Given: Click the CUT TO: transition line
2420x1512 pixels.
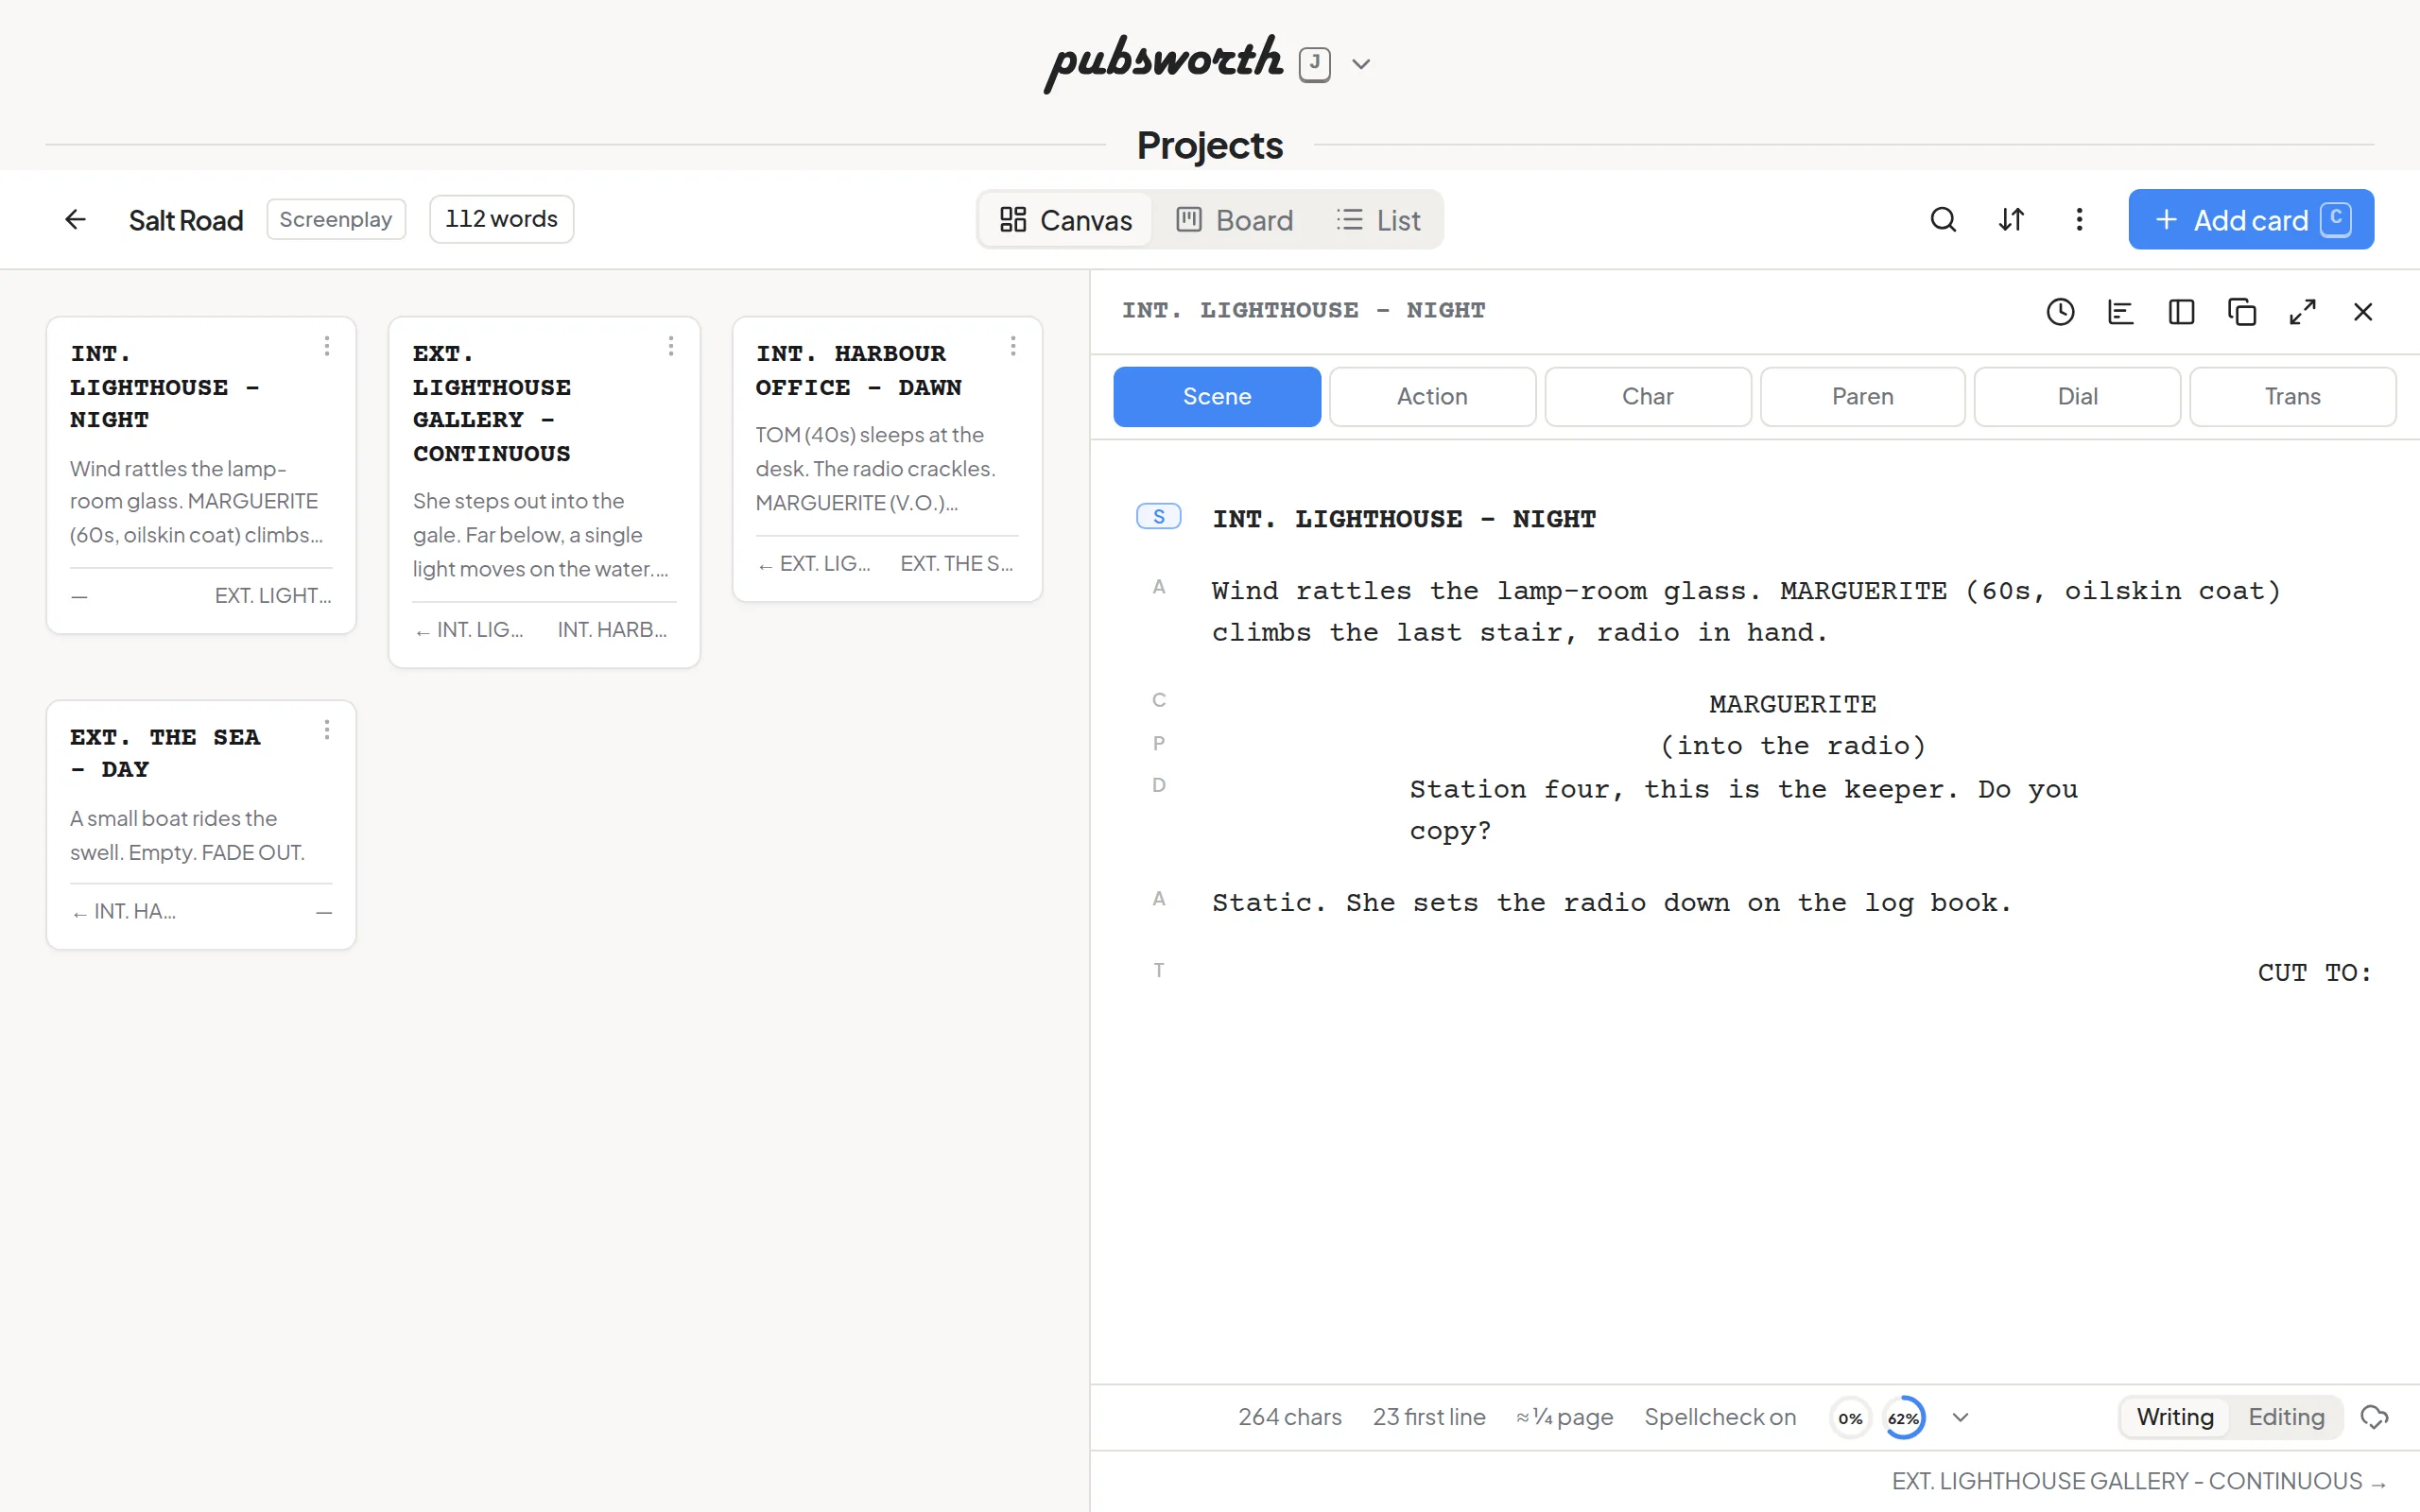Looking at the screenshot, I should click(x=2314, y=972).
